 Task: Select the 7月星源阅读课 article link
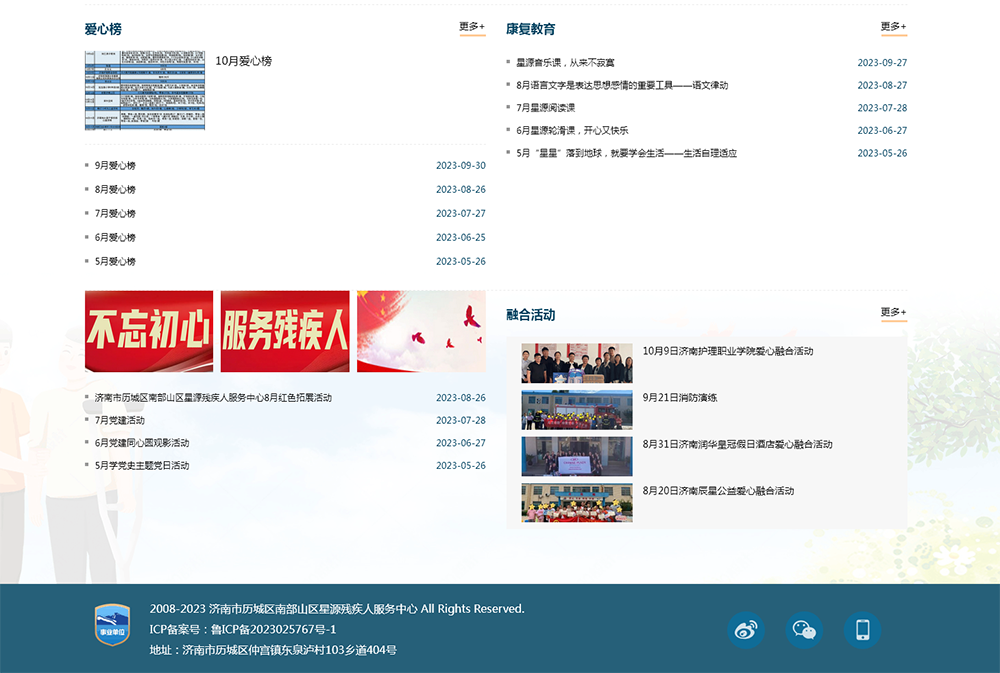[546, 108]
